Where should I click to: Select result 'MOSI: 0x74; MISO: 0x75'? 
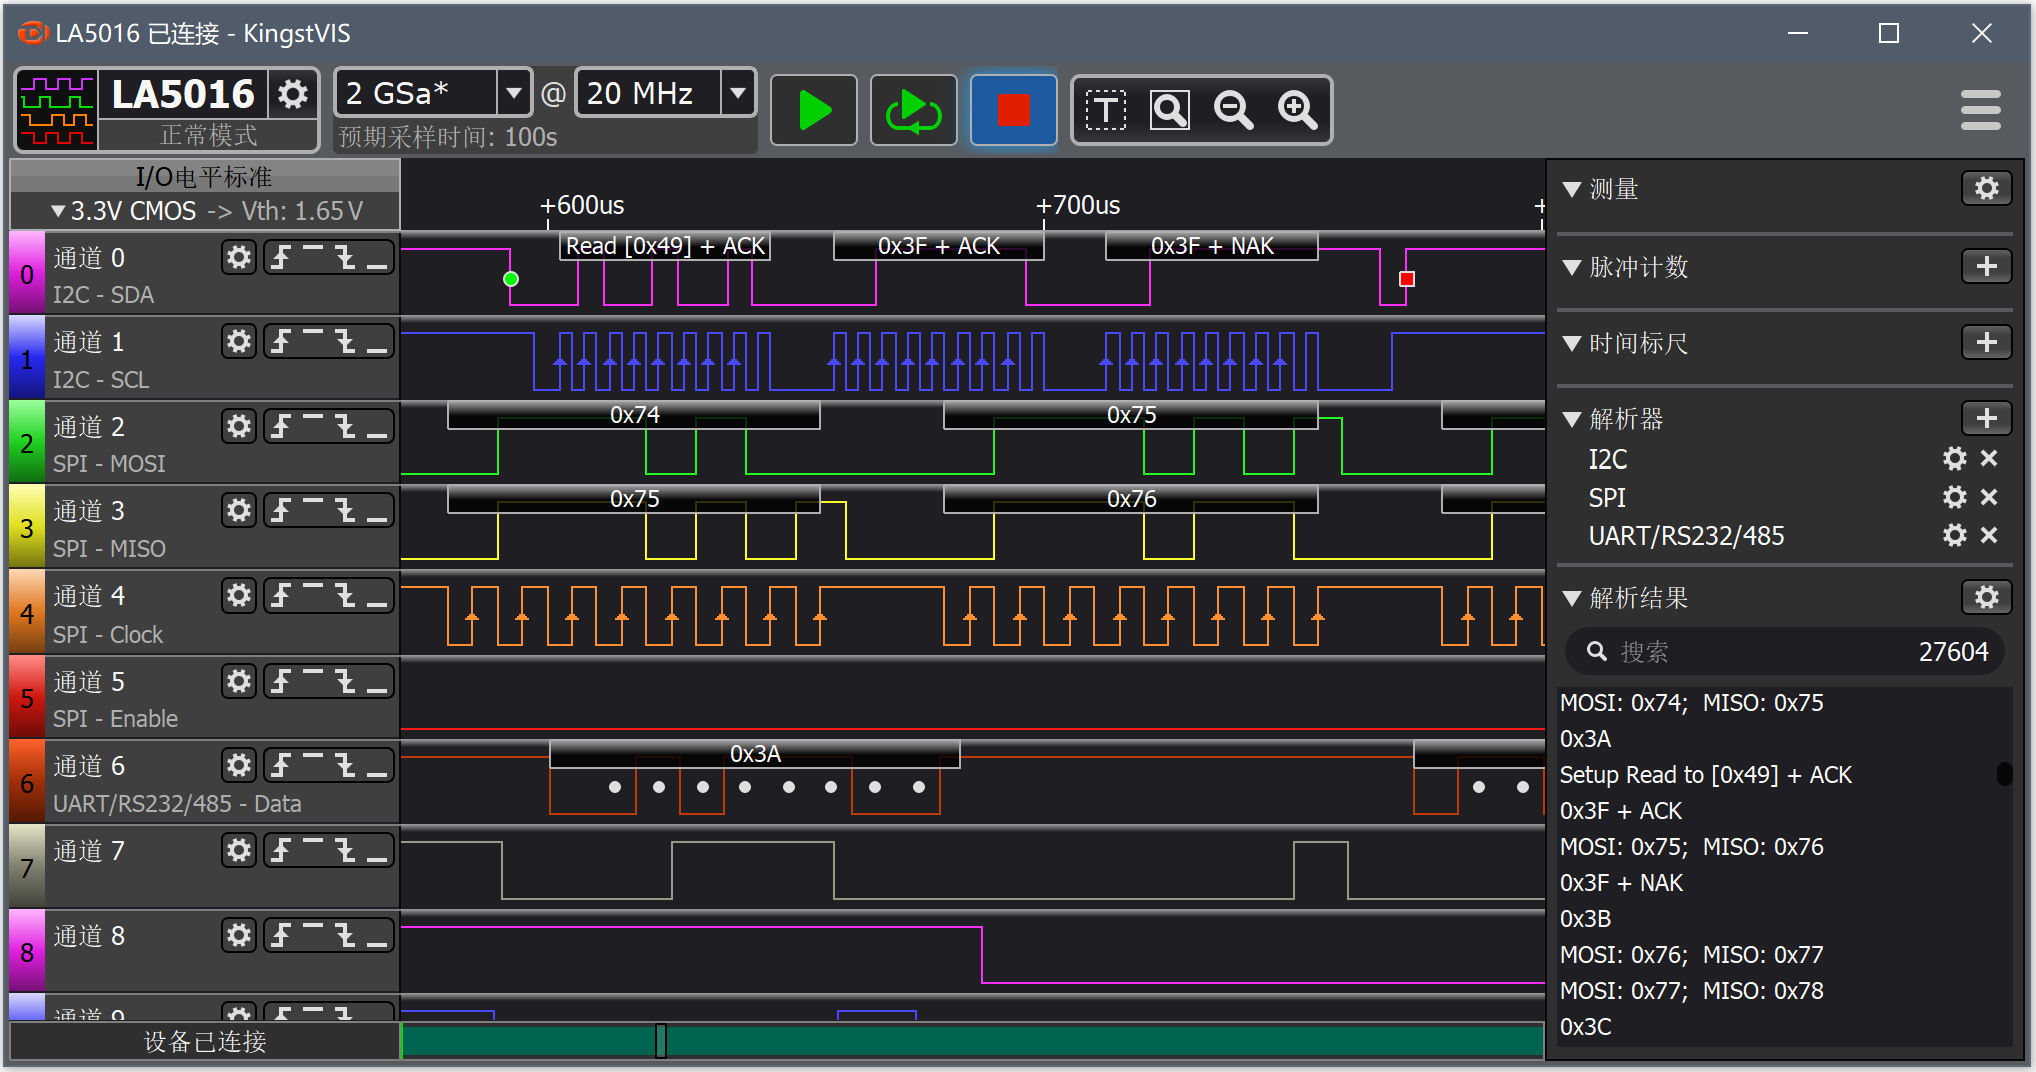(x=1691, y=703)
